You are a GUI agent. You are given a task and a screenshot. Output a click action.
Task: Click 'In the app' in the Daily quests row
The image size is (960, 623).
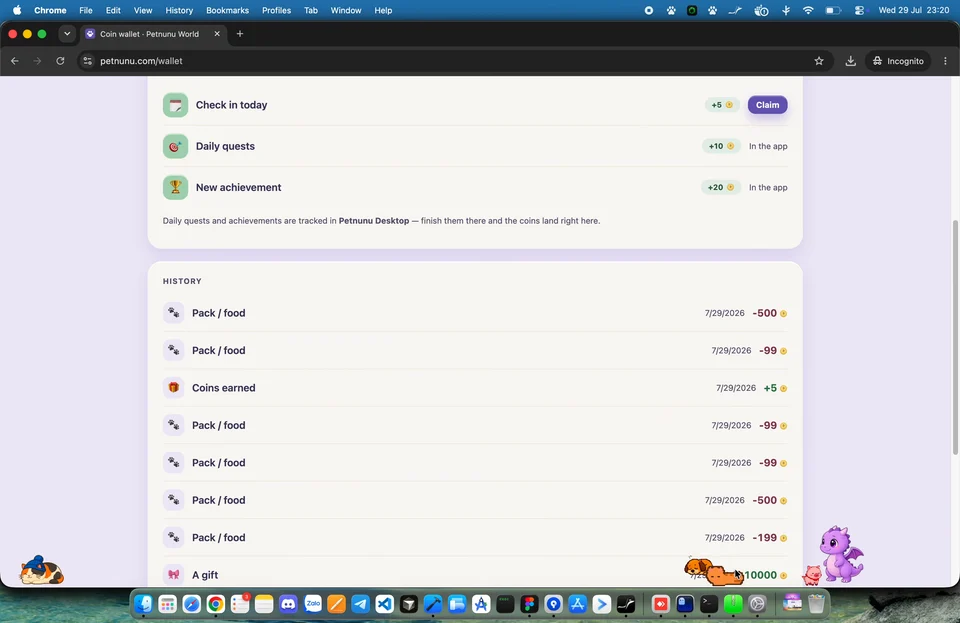coord(768,146)
